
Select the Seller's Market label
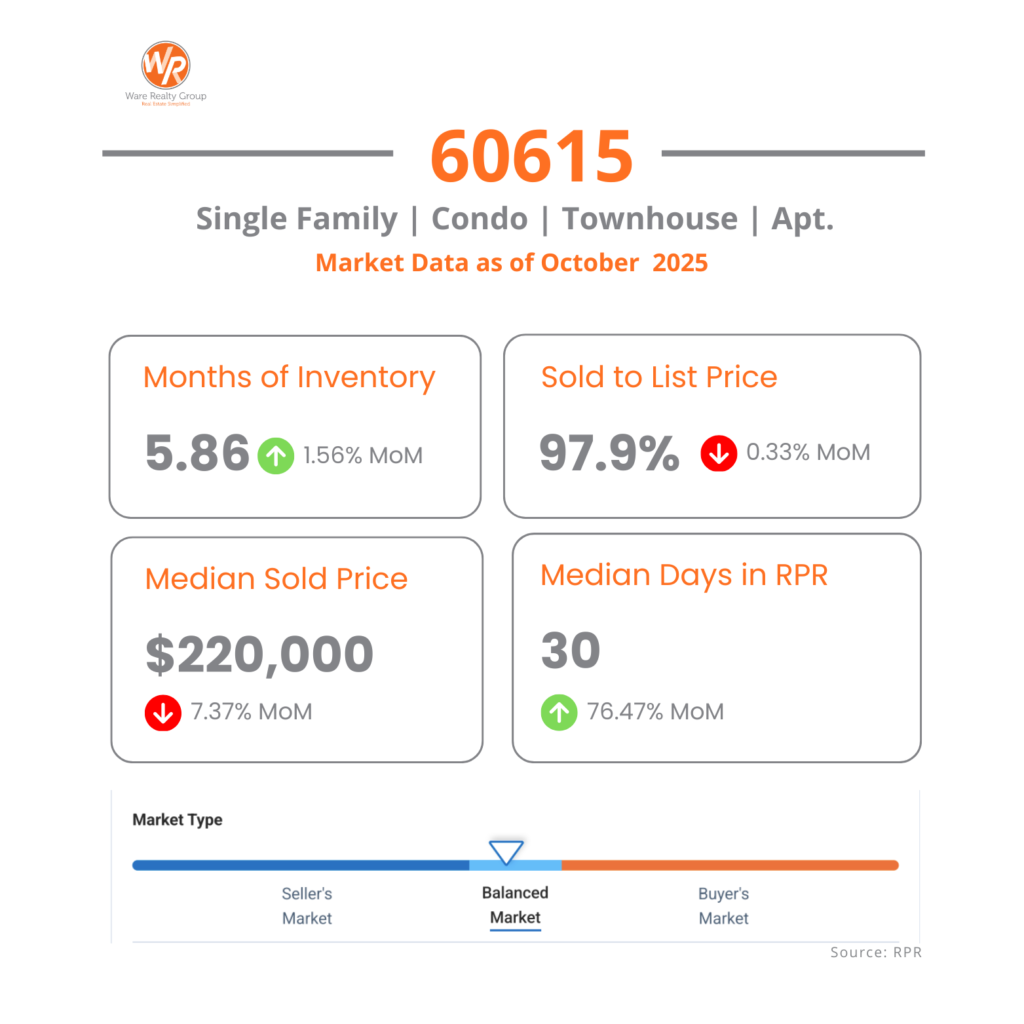click(x=306, y=905)
